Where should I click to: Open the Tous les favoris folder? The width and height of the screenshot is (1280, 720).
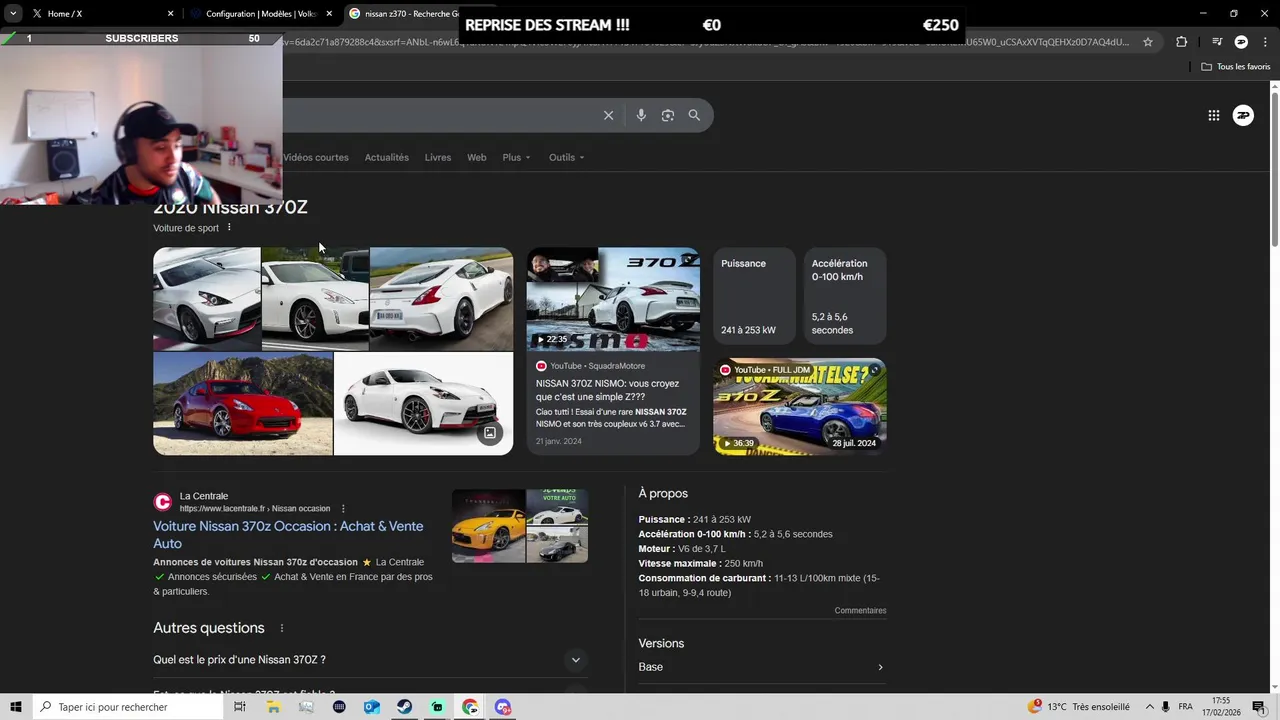pos(1236,67)
